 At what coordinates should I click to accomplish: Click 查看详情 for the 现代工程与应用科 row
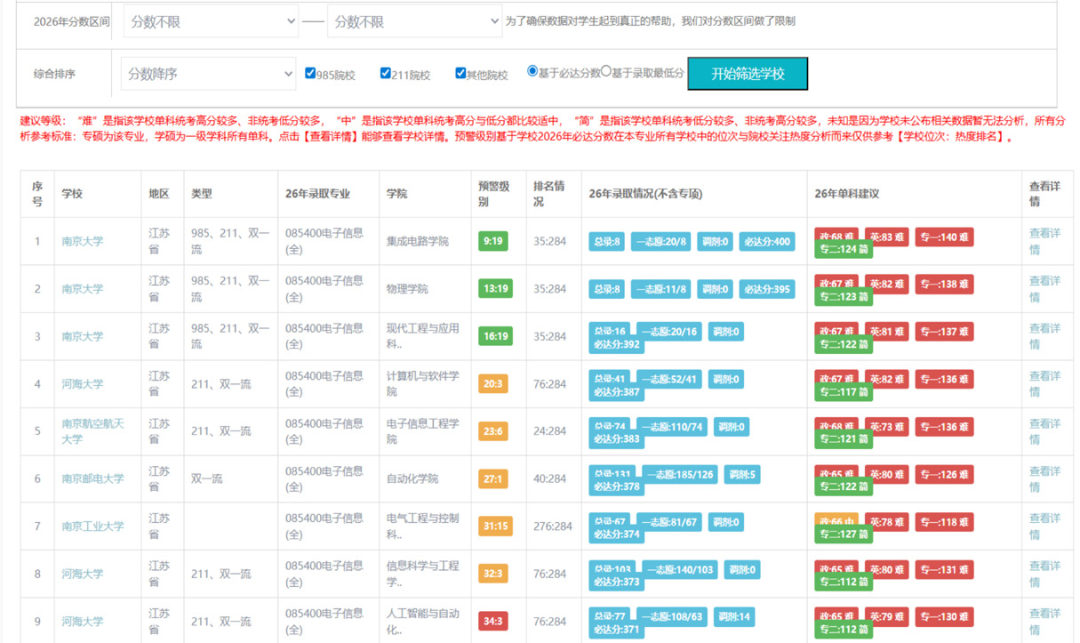coord(1044,337)
